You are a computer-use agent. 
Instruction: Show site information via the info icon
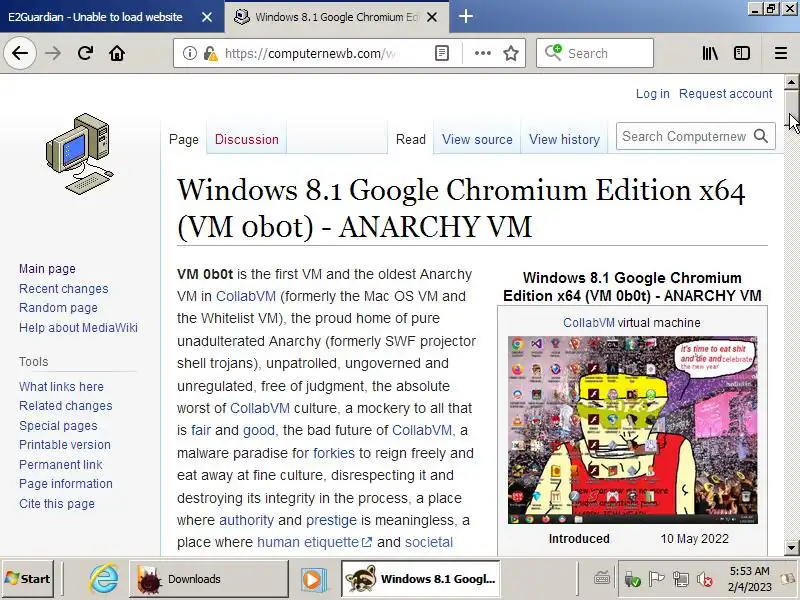click(189, 53)
